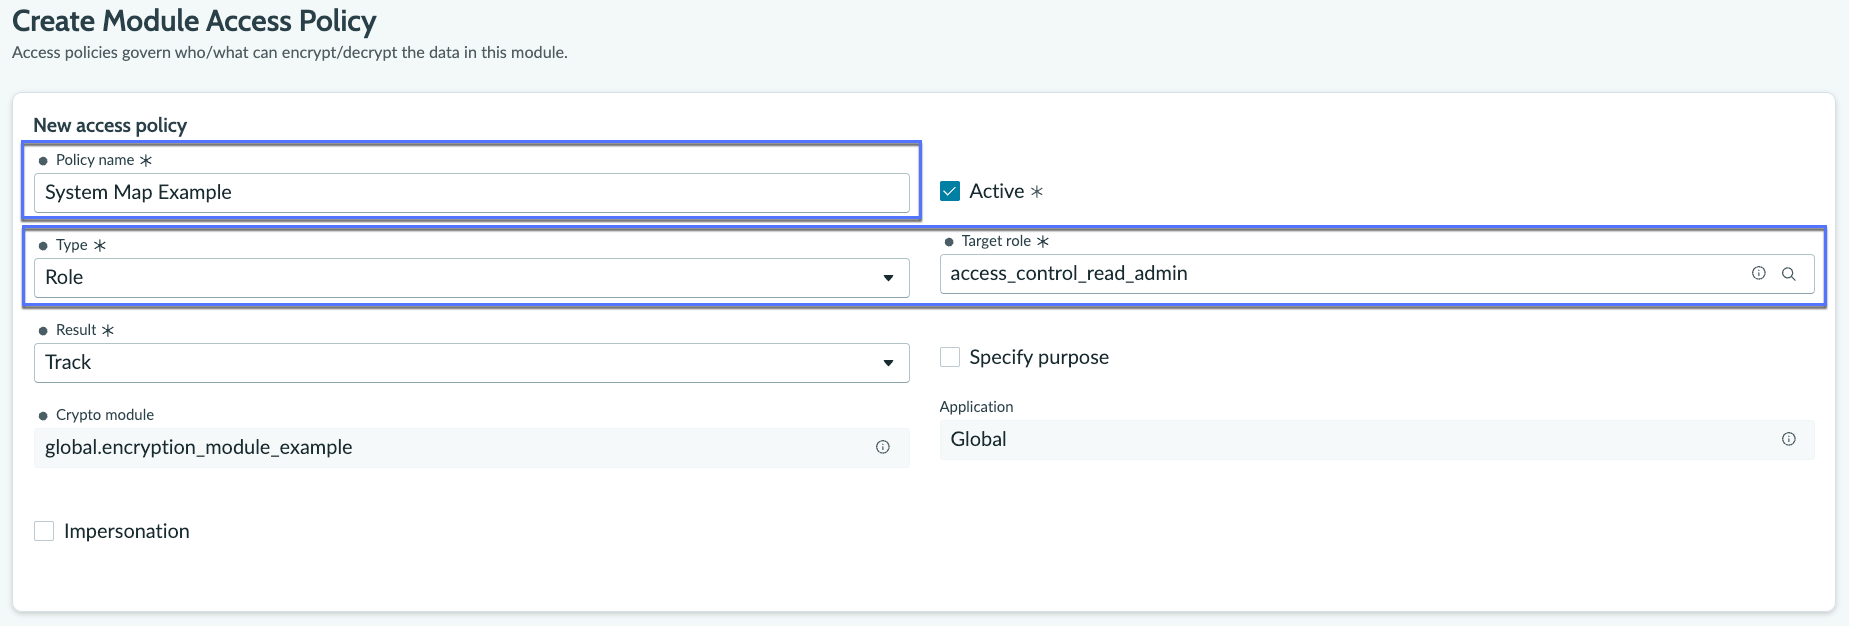Image resolution: width=1849 pixels, height=626 pixels.
Task: Click the Access policies govern description text
Action: [x=290, y=52]
